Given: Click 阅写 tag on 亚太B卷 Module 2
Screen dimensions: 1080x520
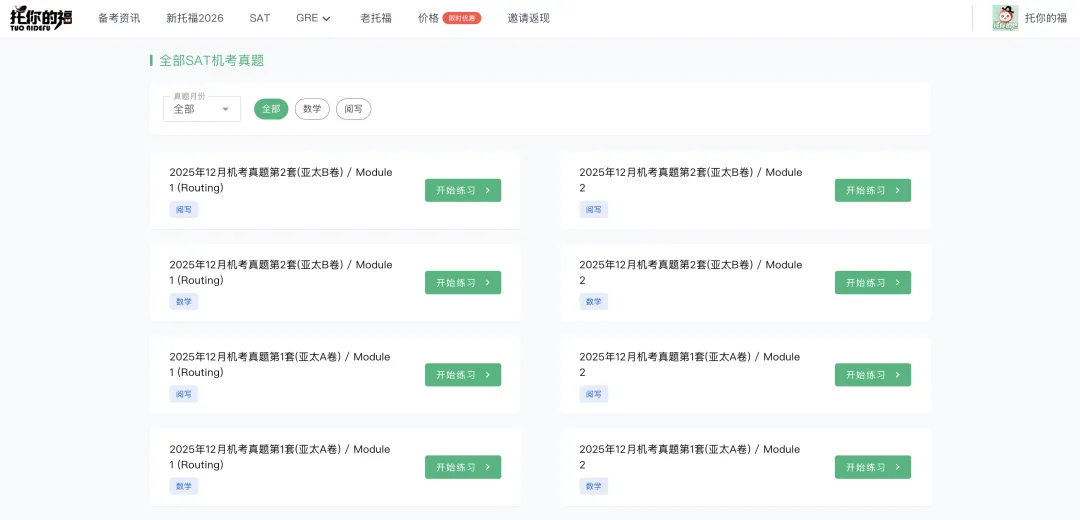Looking at the screenshot, I should pos(594,209).
